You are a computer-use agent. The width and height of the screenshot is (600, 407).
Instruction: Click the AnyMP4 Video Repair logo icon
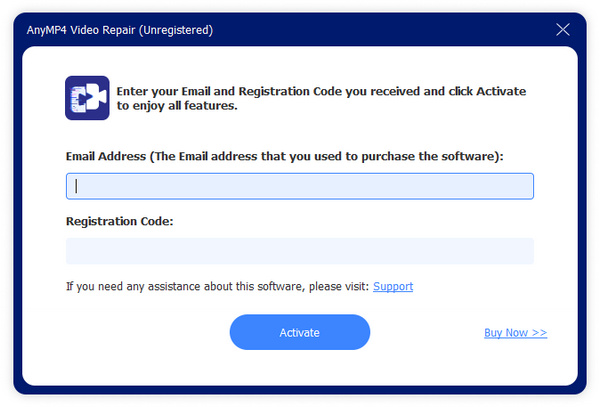pyautogui.click(x=87, y=98)
